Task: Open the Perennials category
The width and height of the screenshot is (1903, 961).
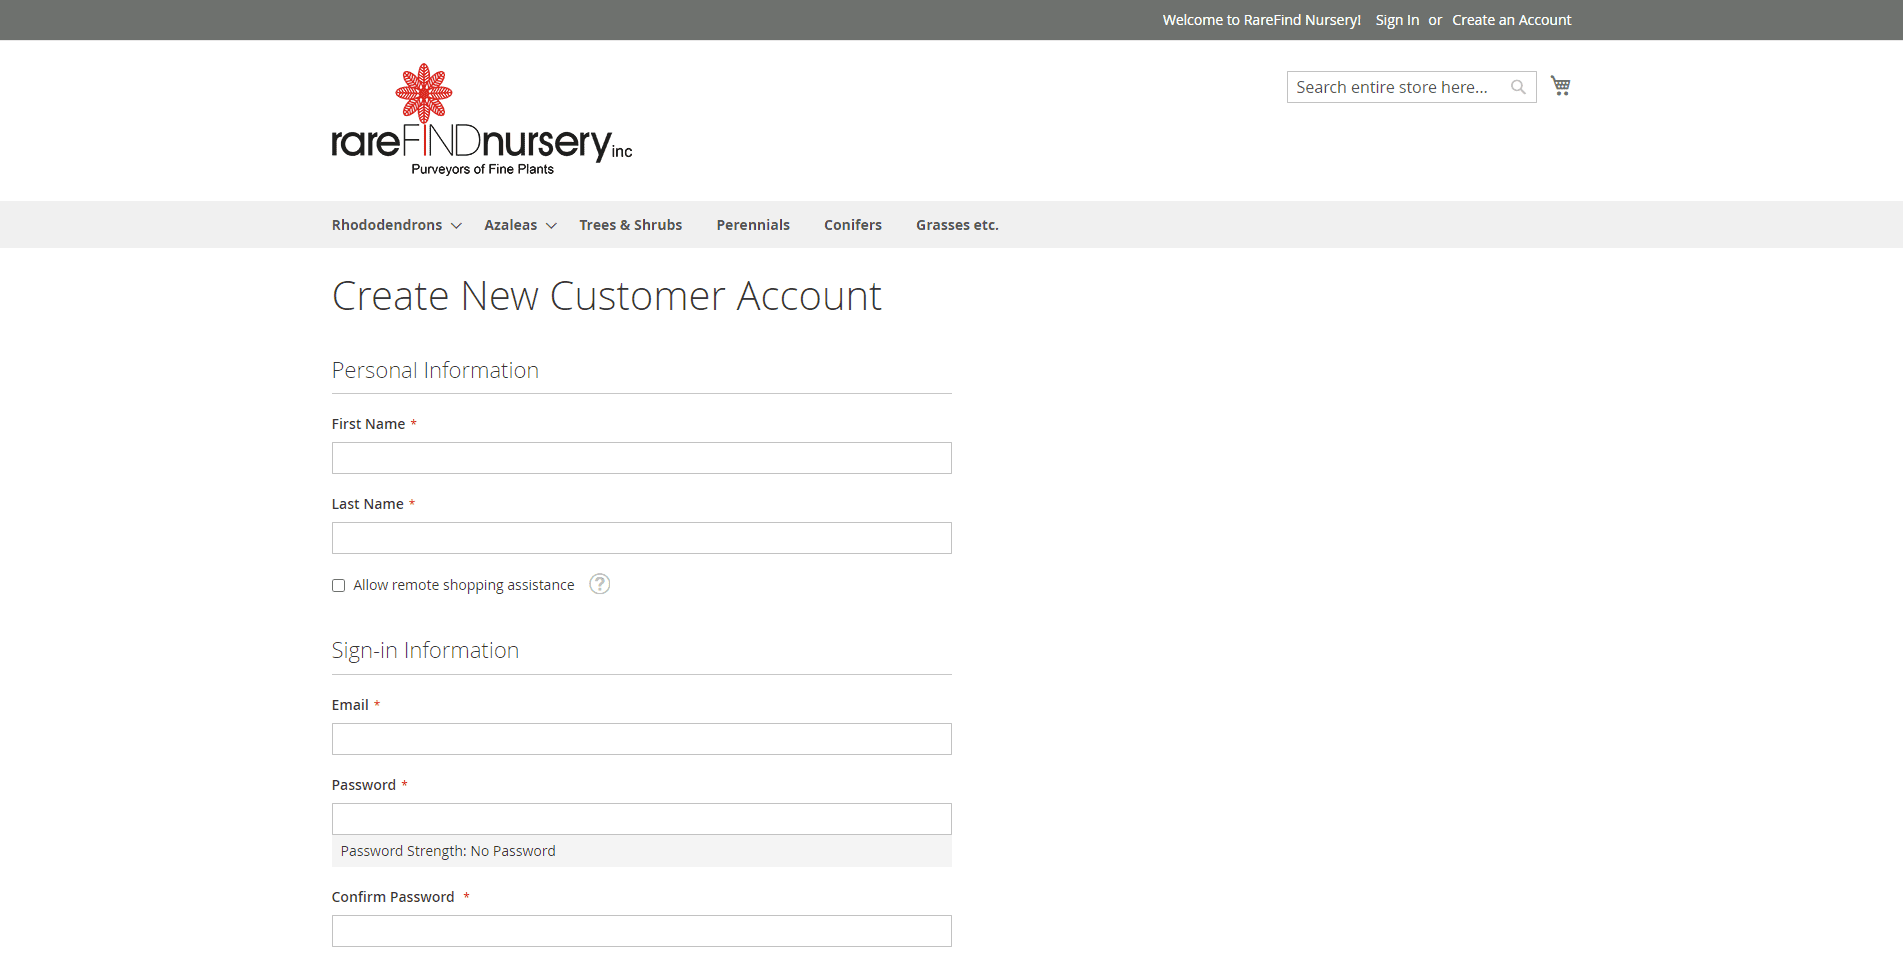Action: 752,225
